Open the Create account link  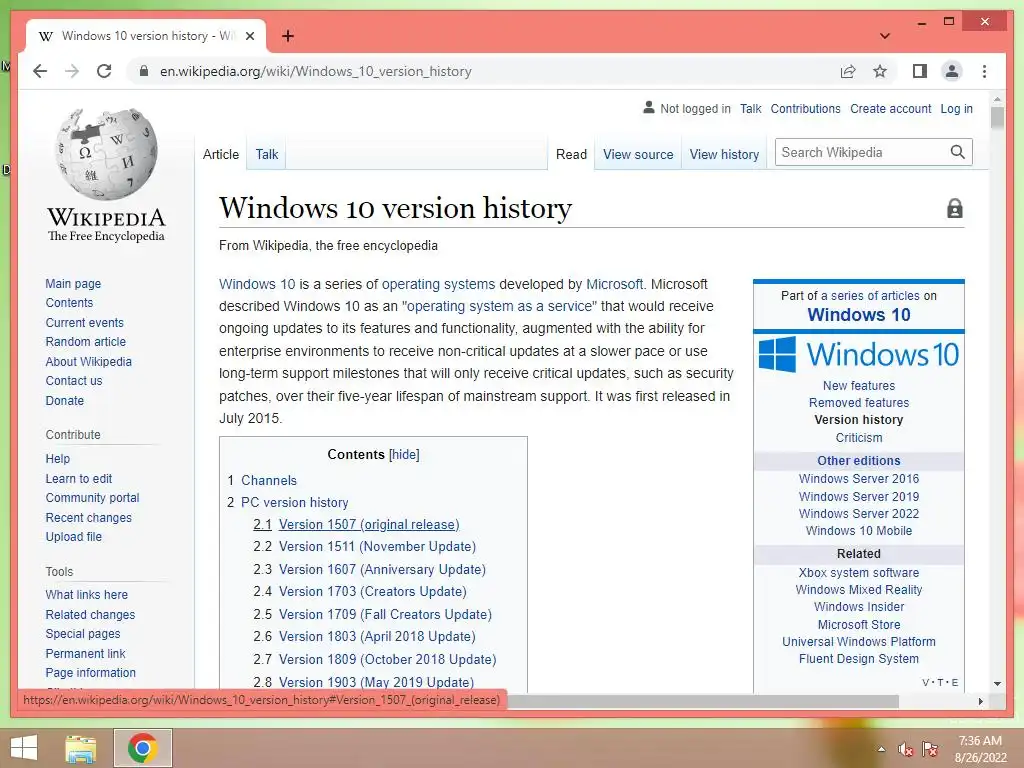(891, 108)
